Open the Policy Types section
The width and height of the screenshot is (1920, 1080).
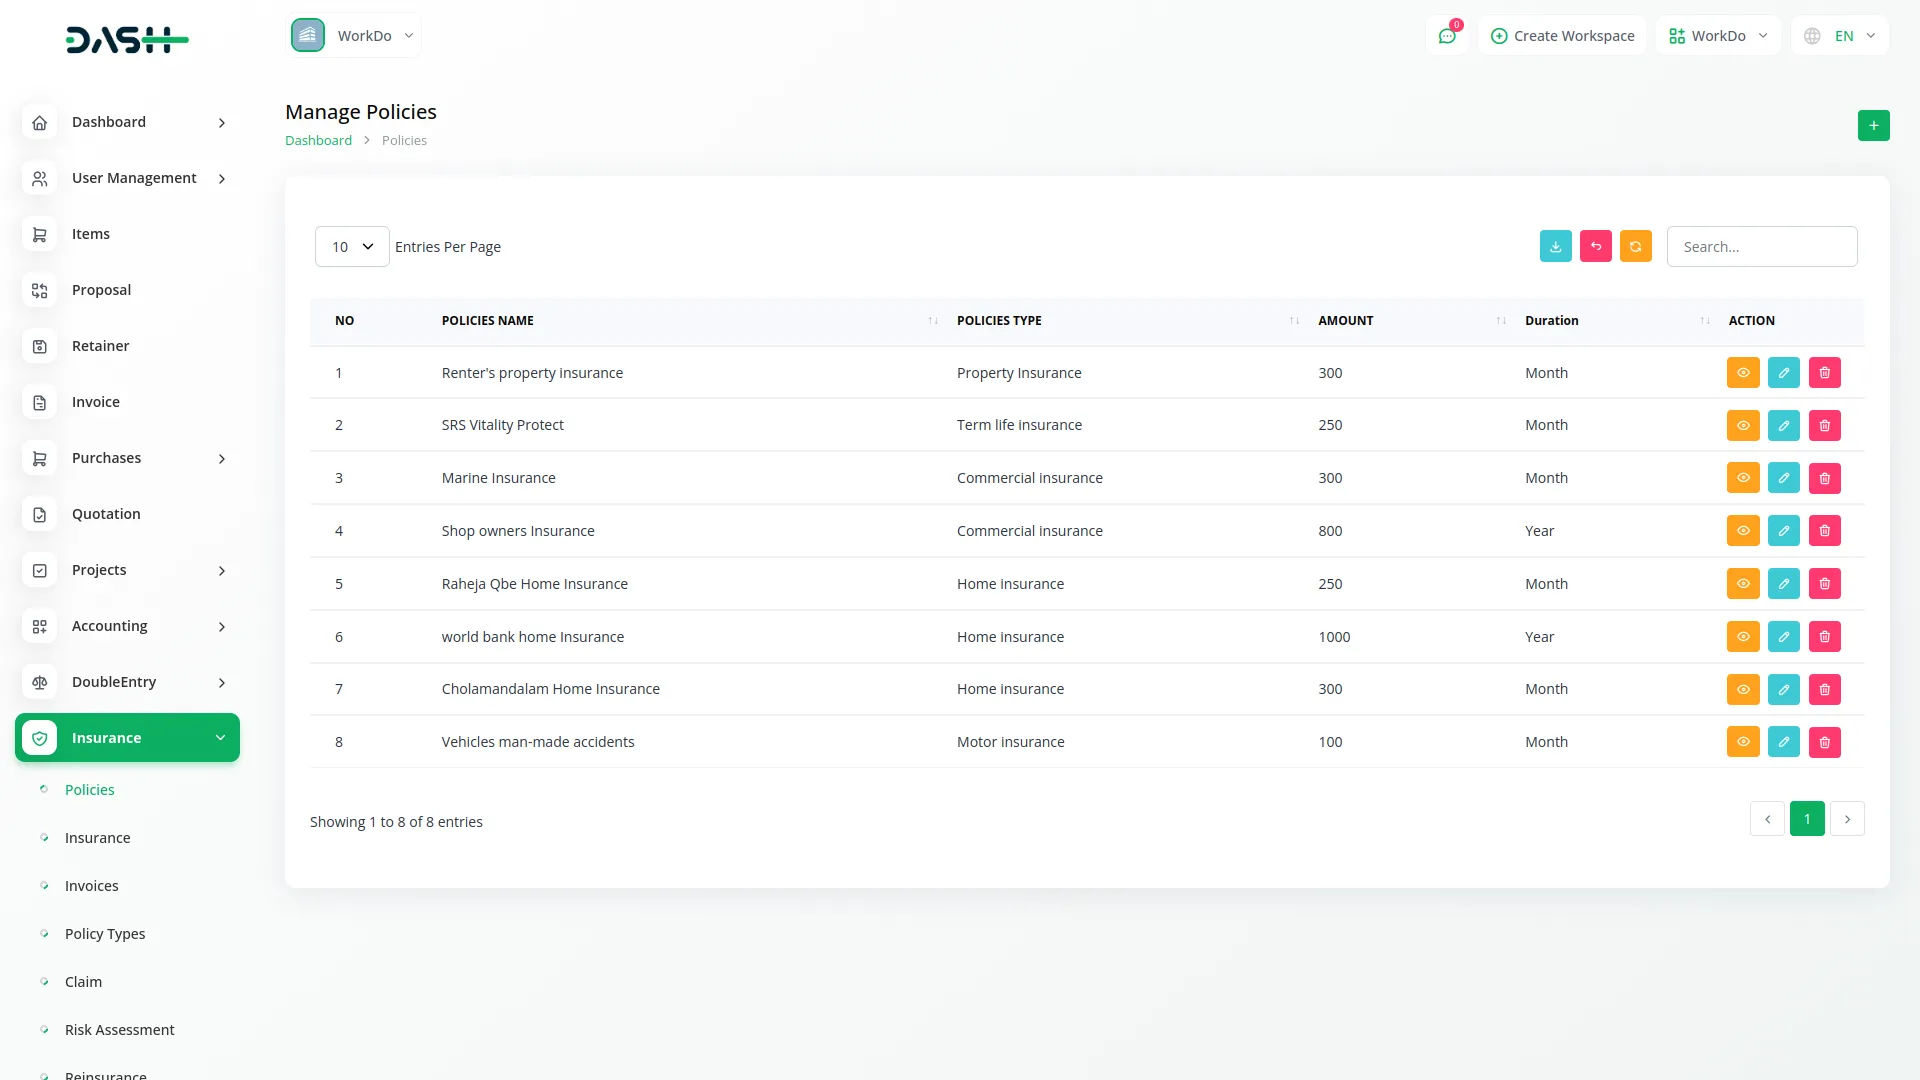tap(105, 933)
